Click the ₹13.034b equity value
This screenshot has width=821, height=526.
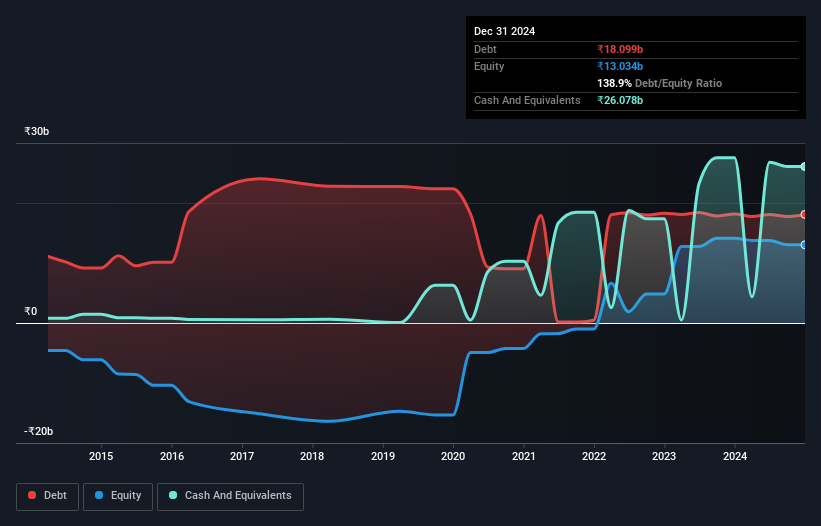(620, 66)
